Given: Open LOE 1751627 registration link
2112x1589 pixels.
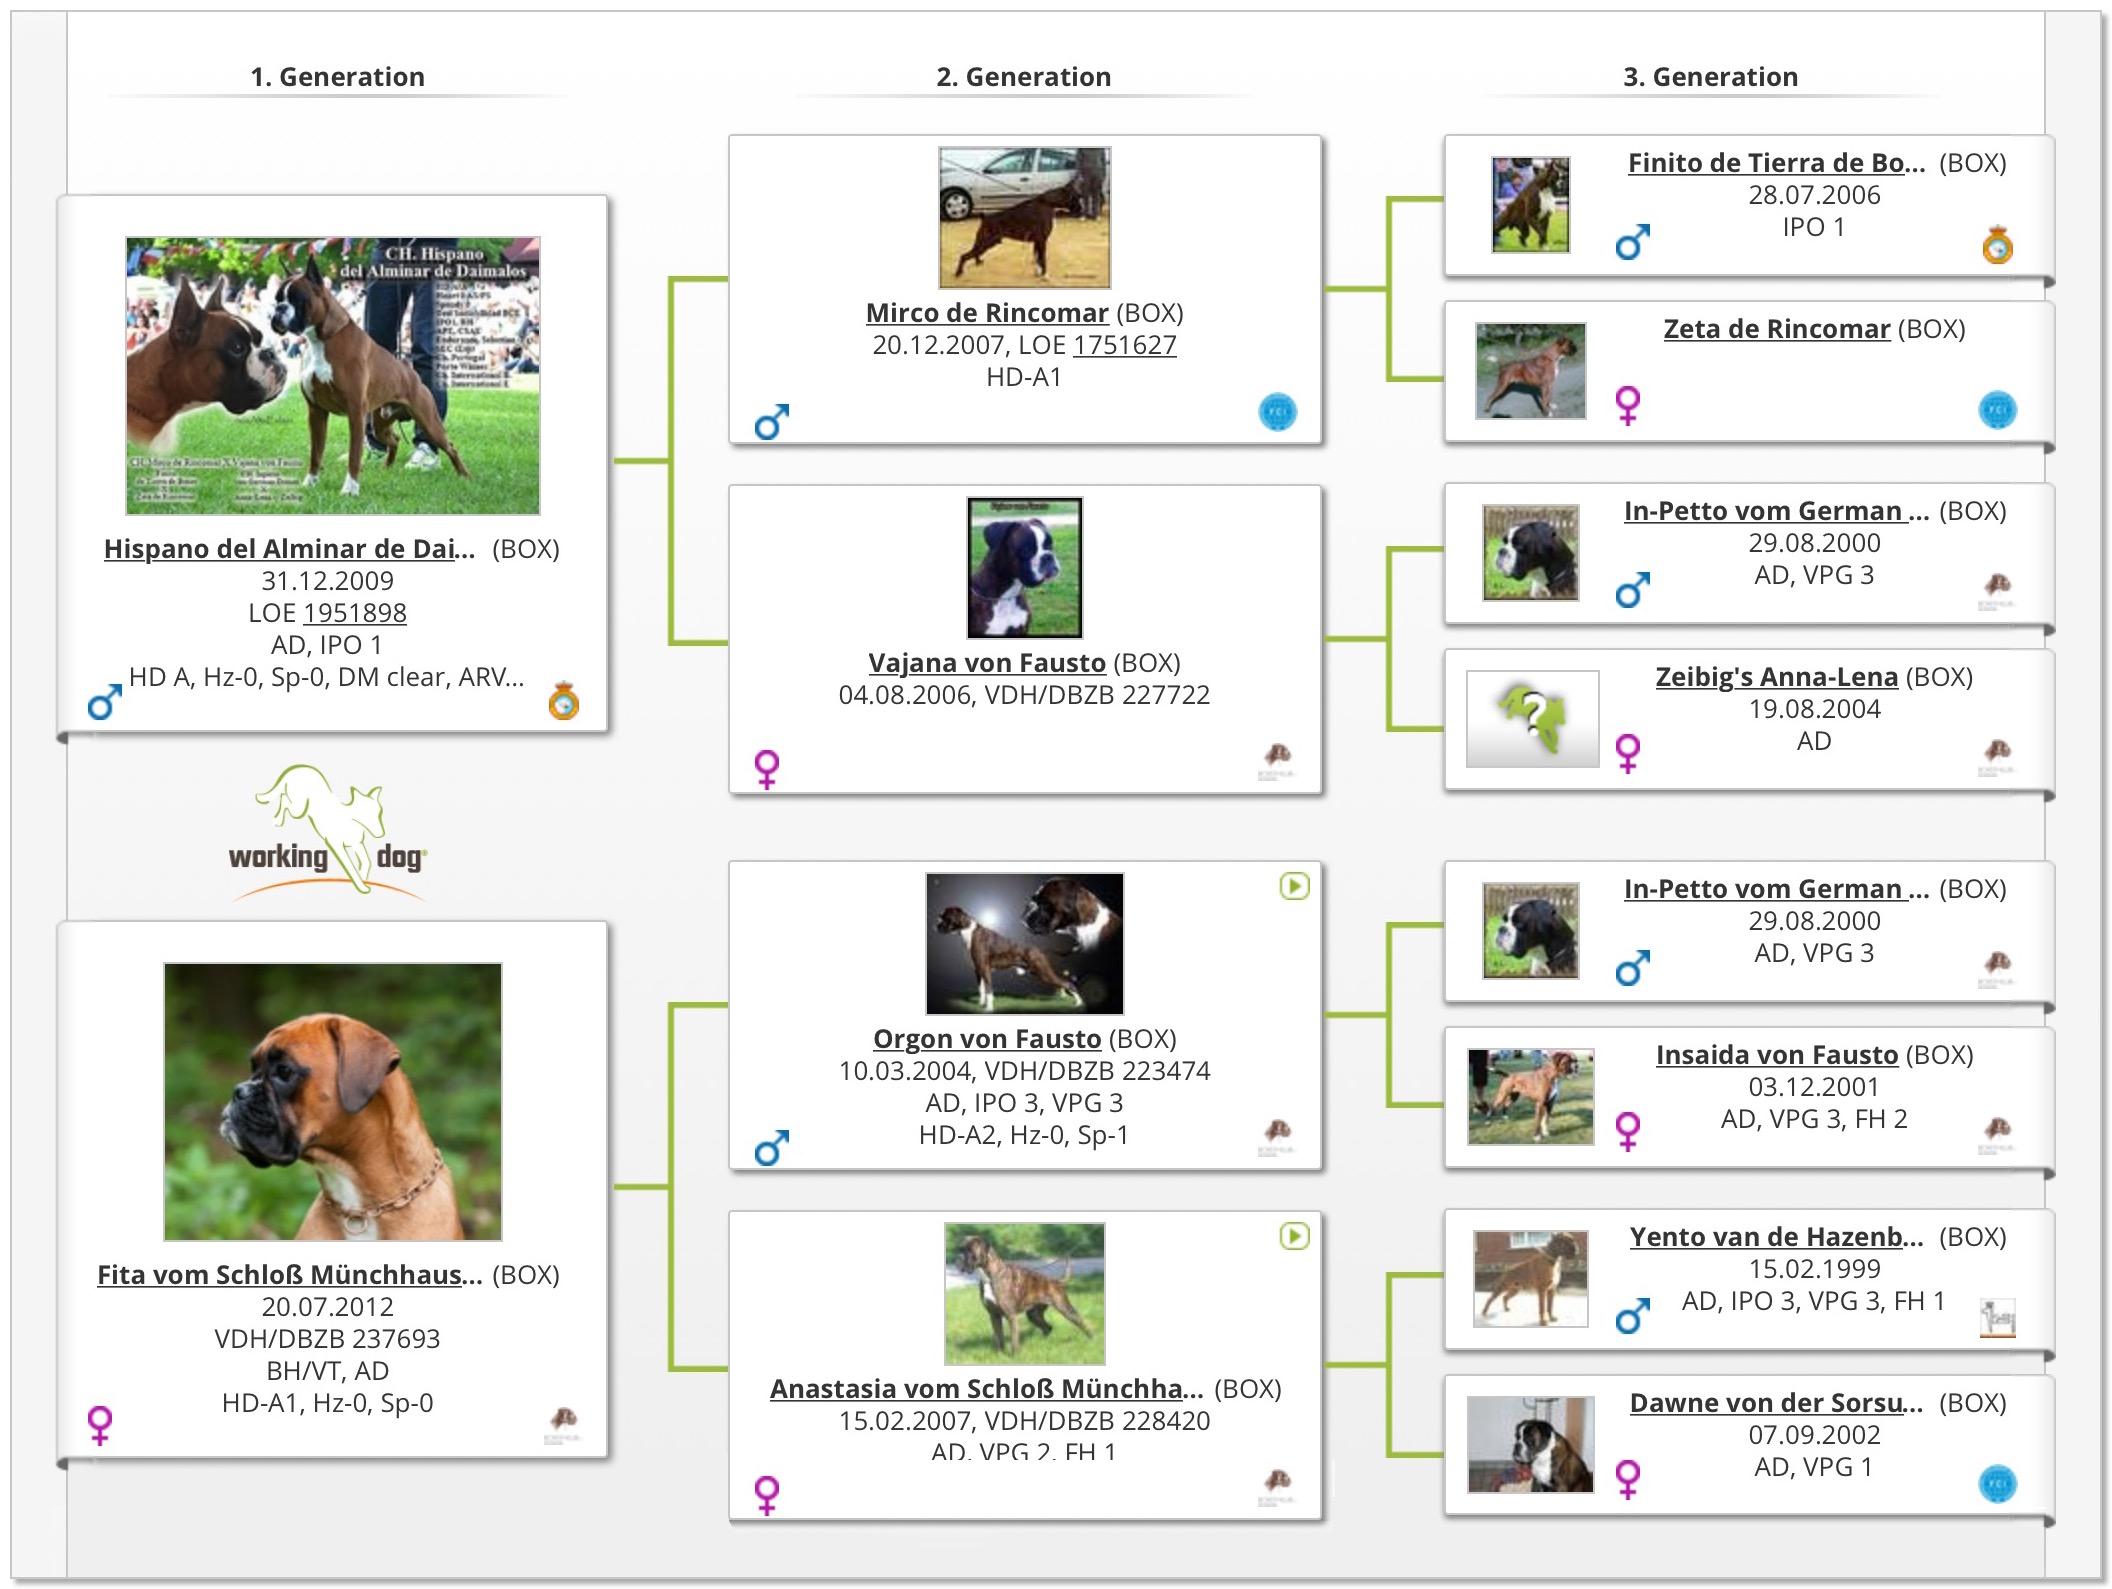Looking at the screenshot, I should coord(1124,345).
